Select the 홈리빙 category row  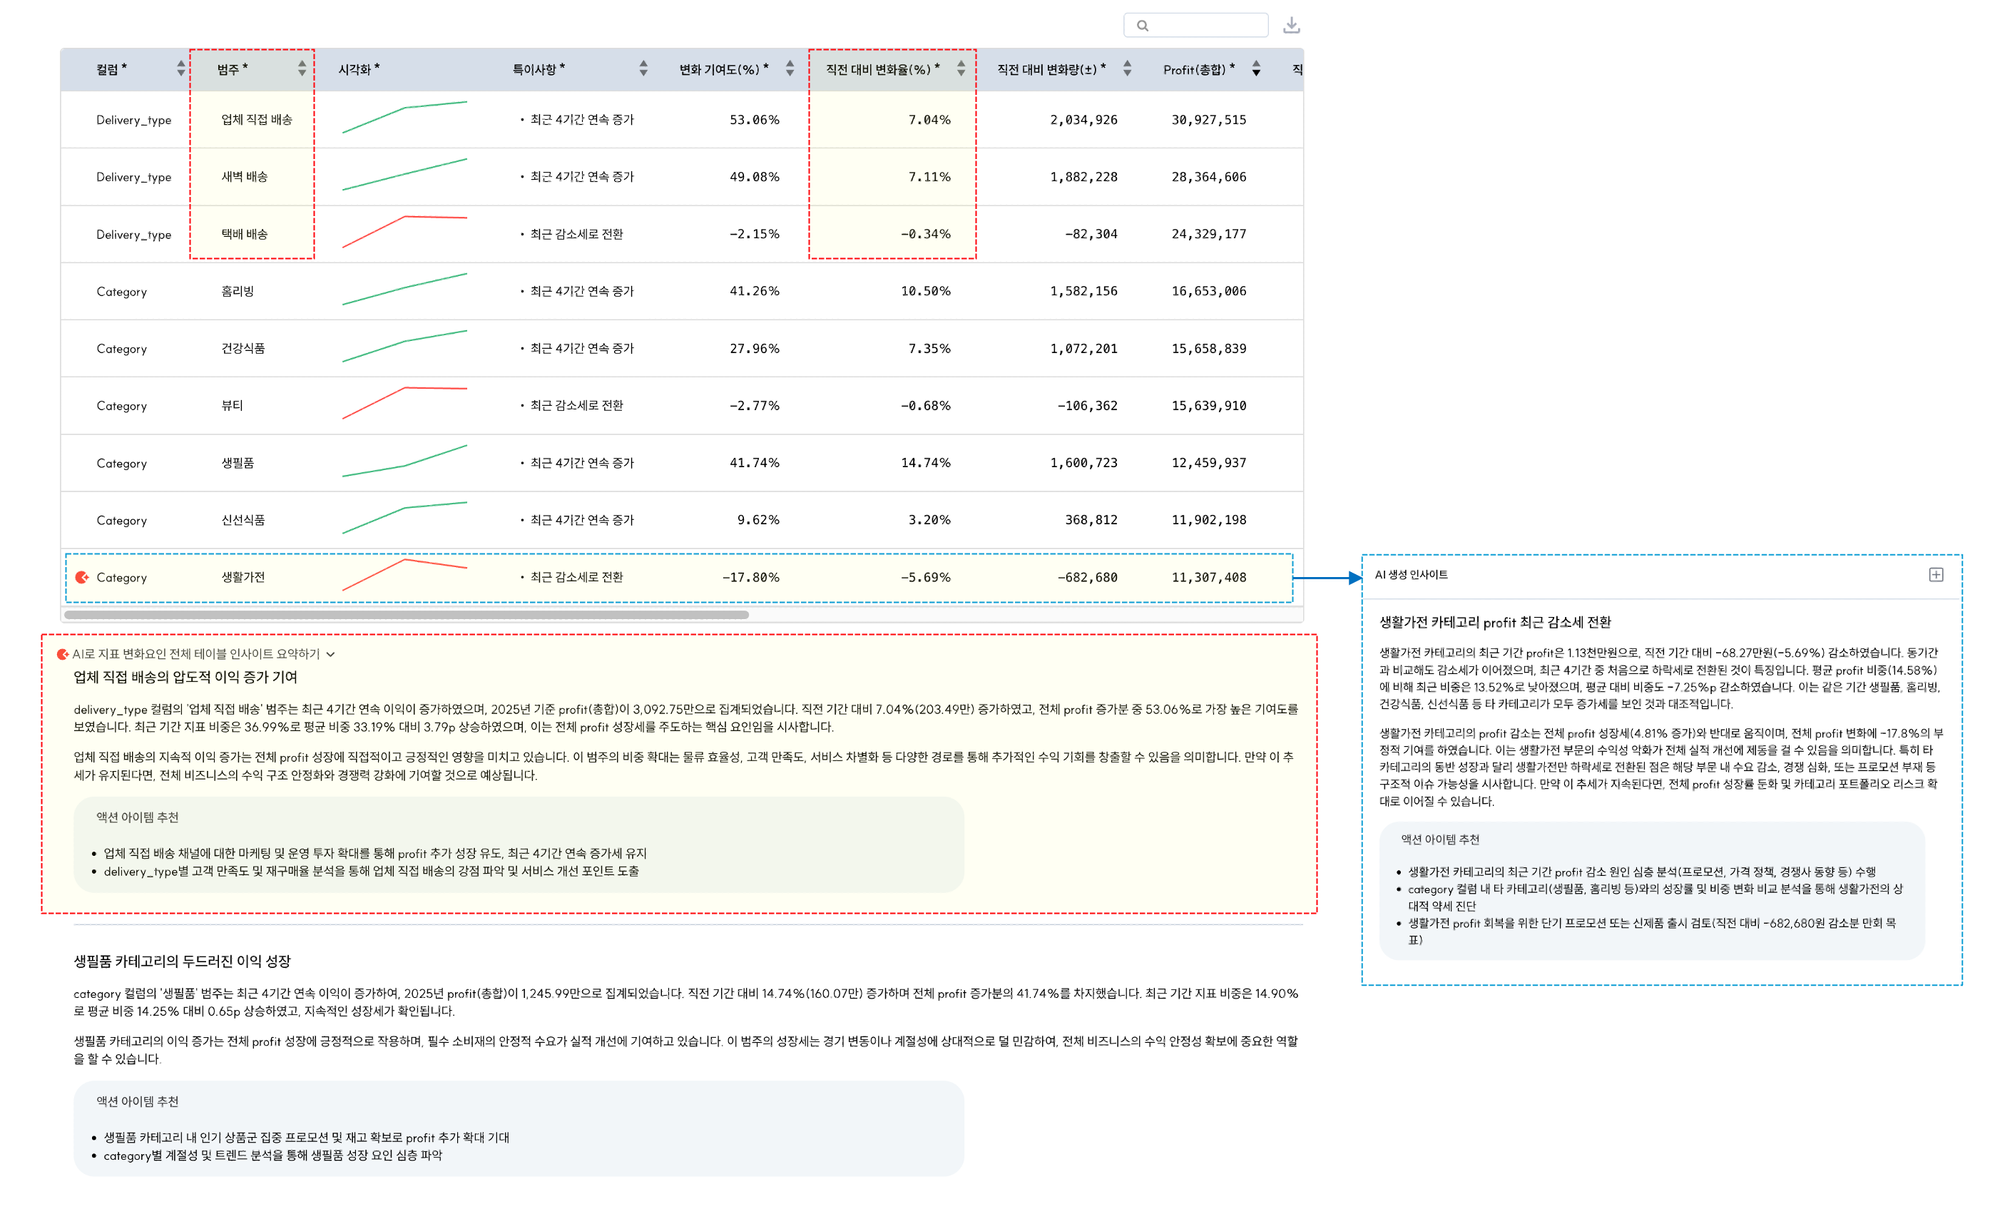click(237, 292)
